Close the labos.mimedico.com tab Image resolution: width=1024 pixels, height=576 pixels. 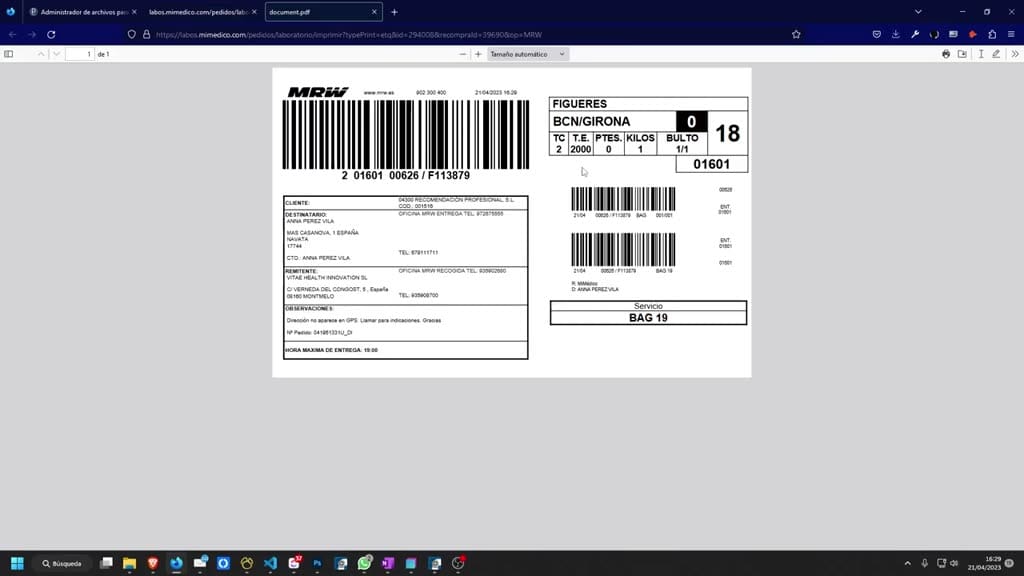(x=254, y=12)
